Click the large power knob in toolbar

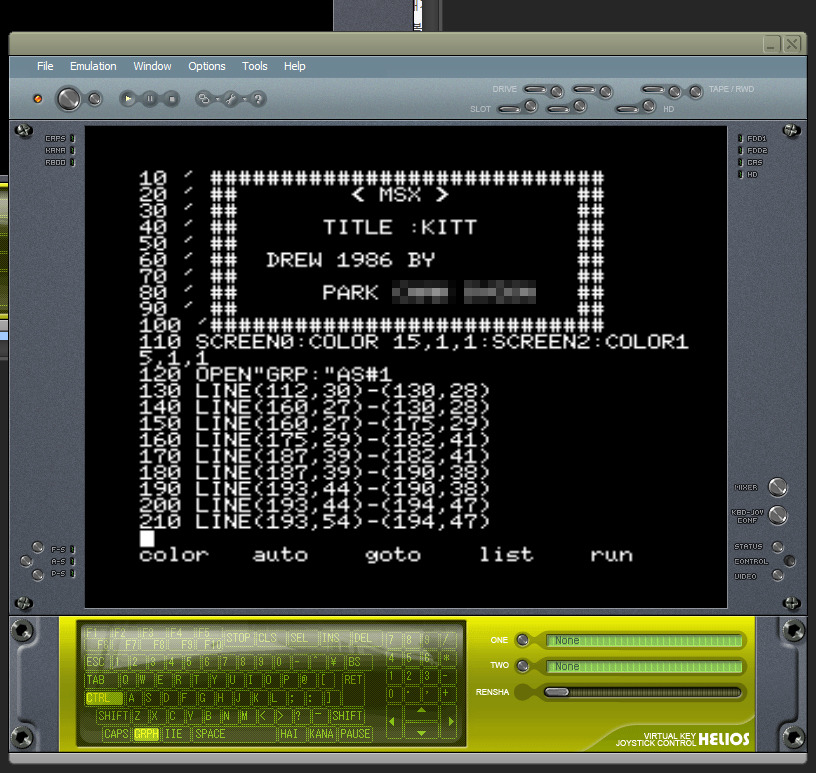click(x=68, y=98)
